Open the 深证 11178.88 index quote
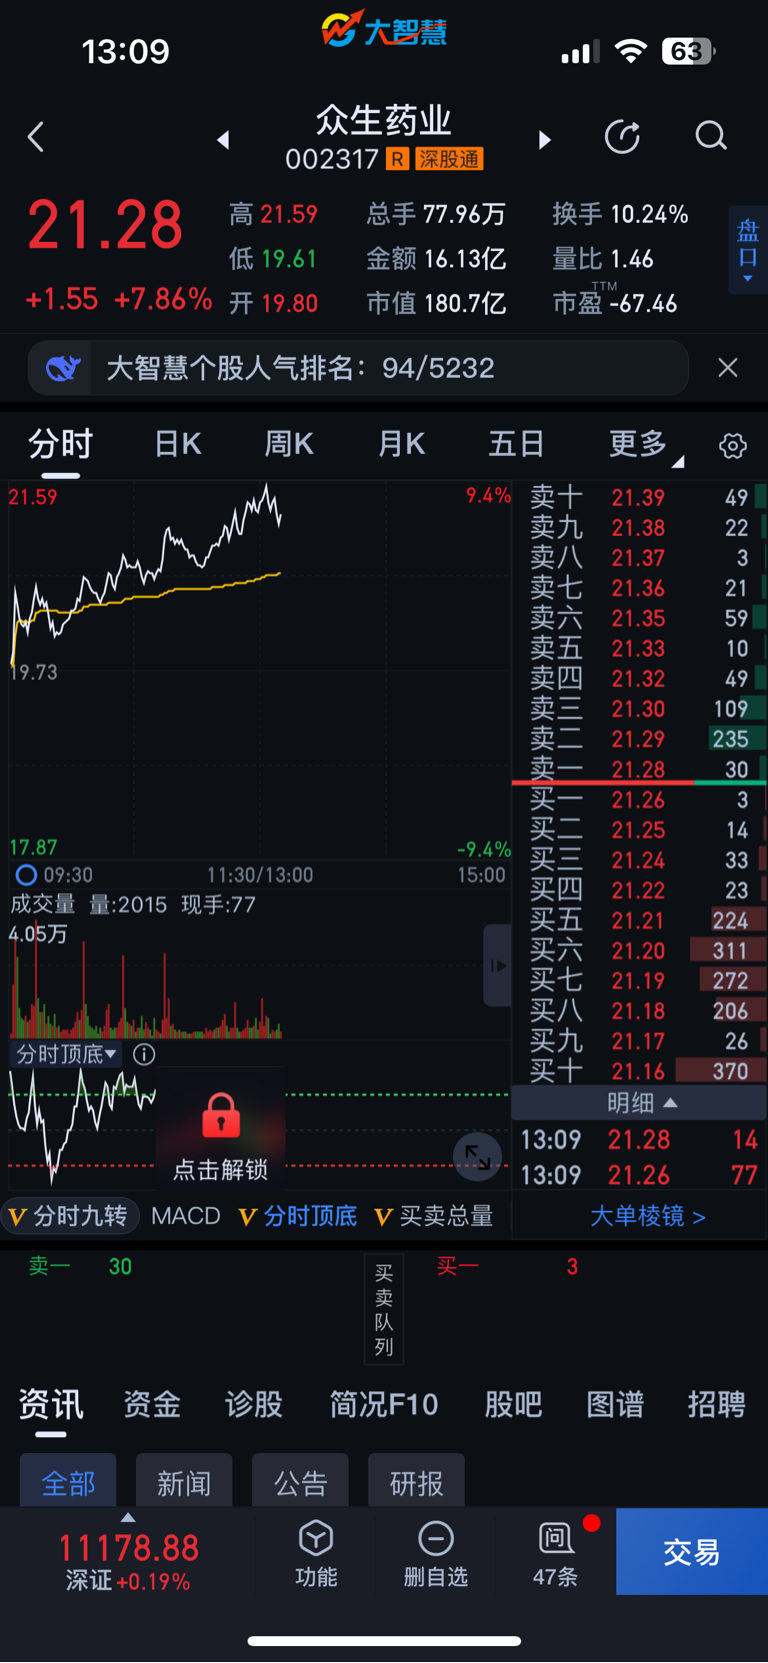Image resolution: width=768 pixels, height=1663 pixels. [128, 1562]
